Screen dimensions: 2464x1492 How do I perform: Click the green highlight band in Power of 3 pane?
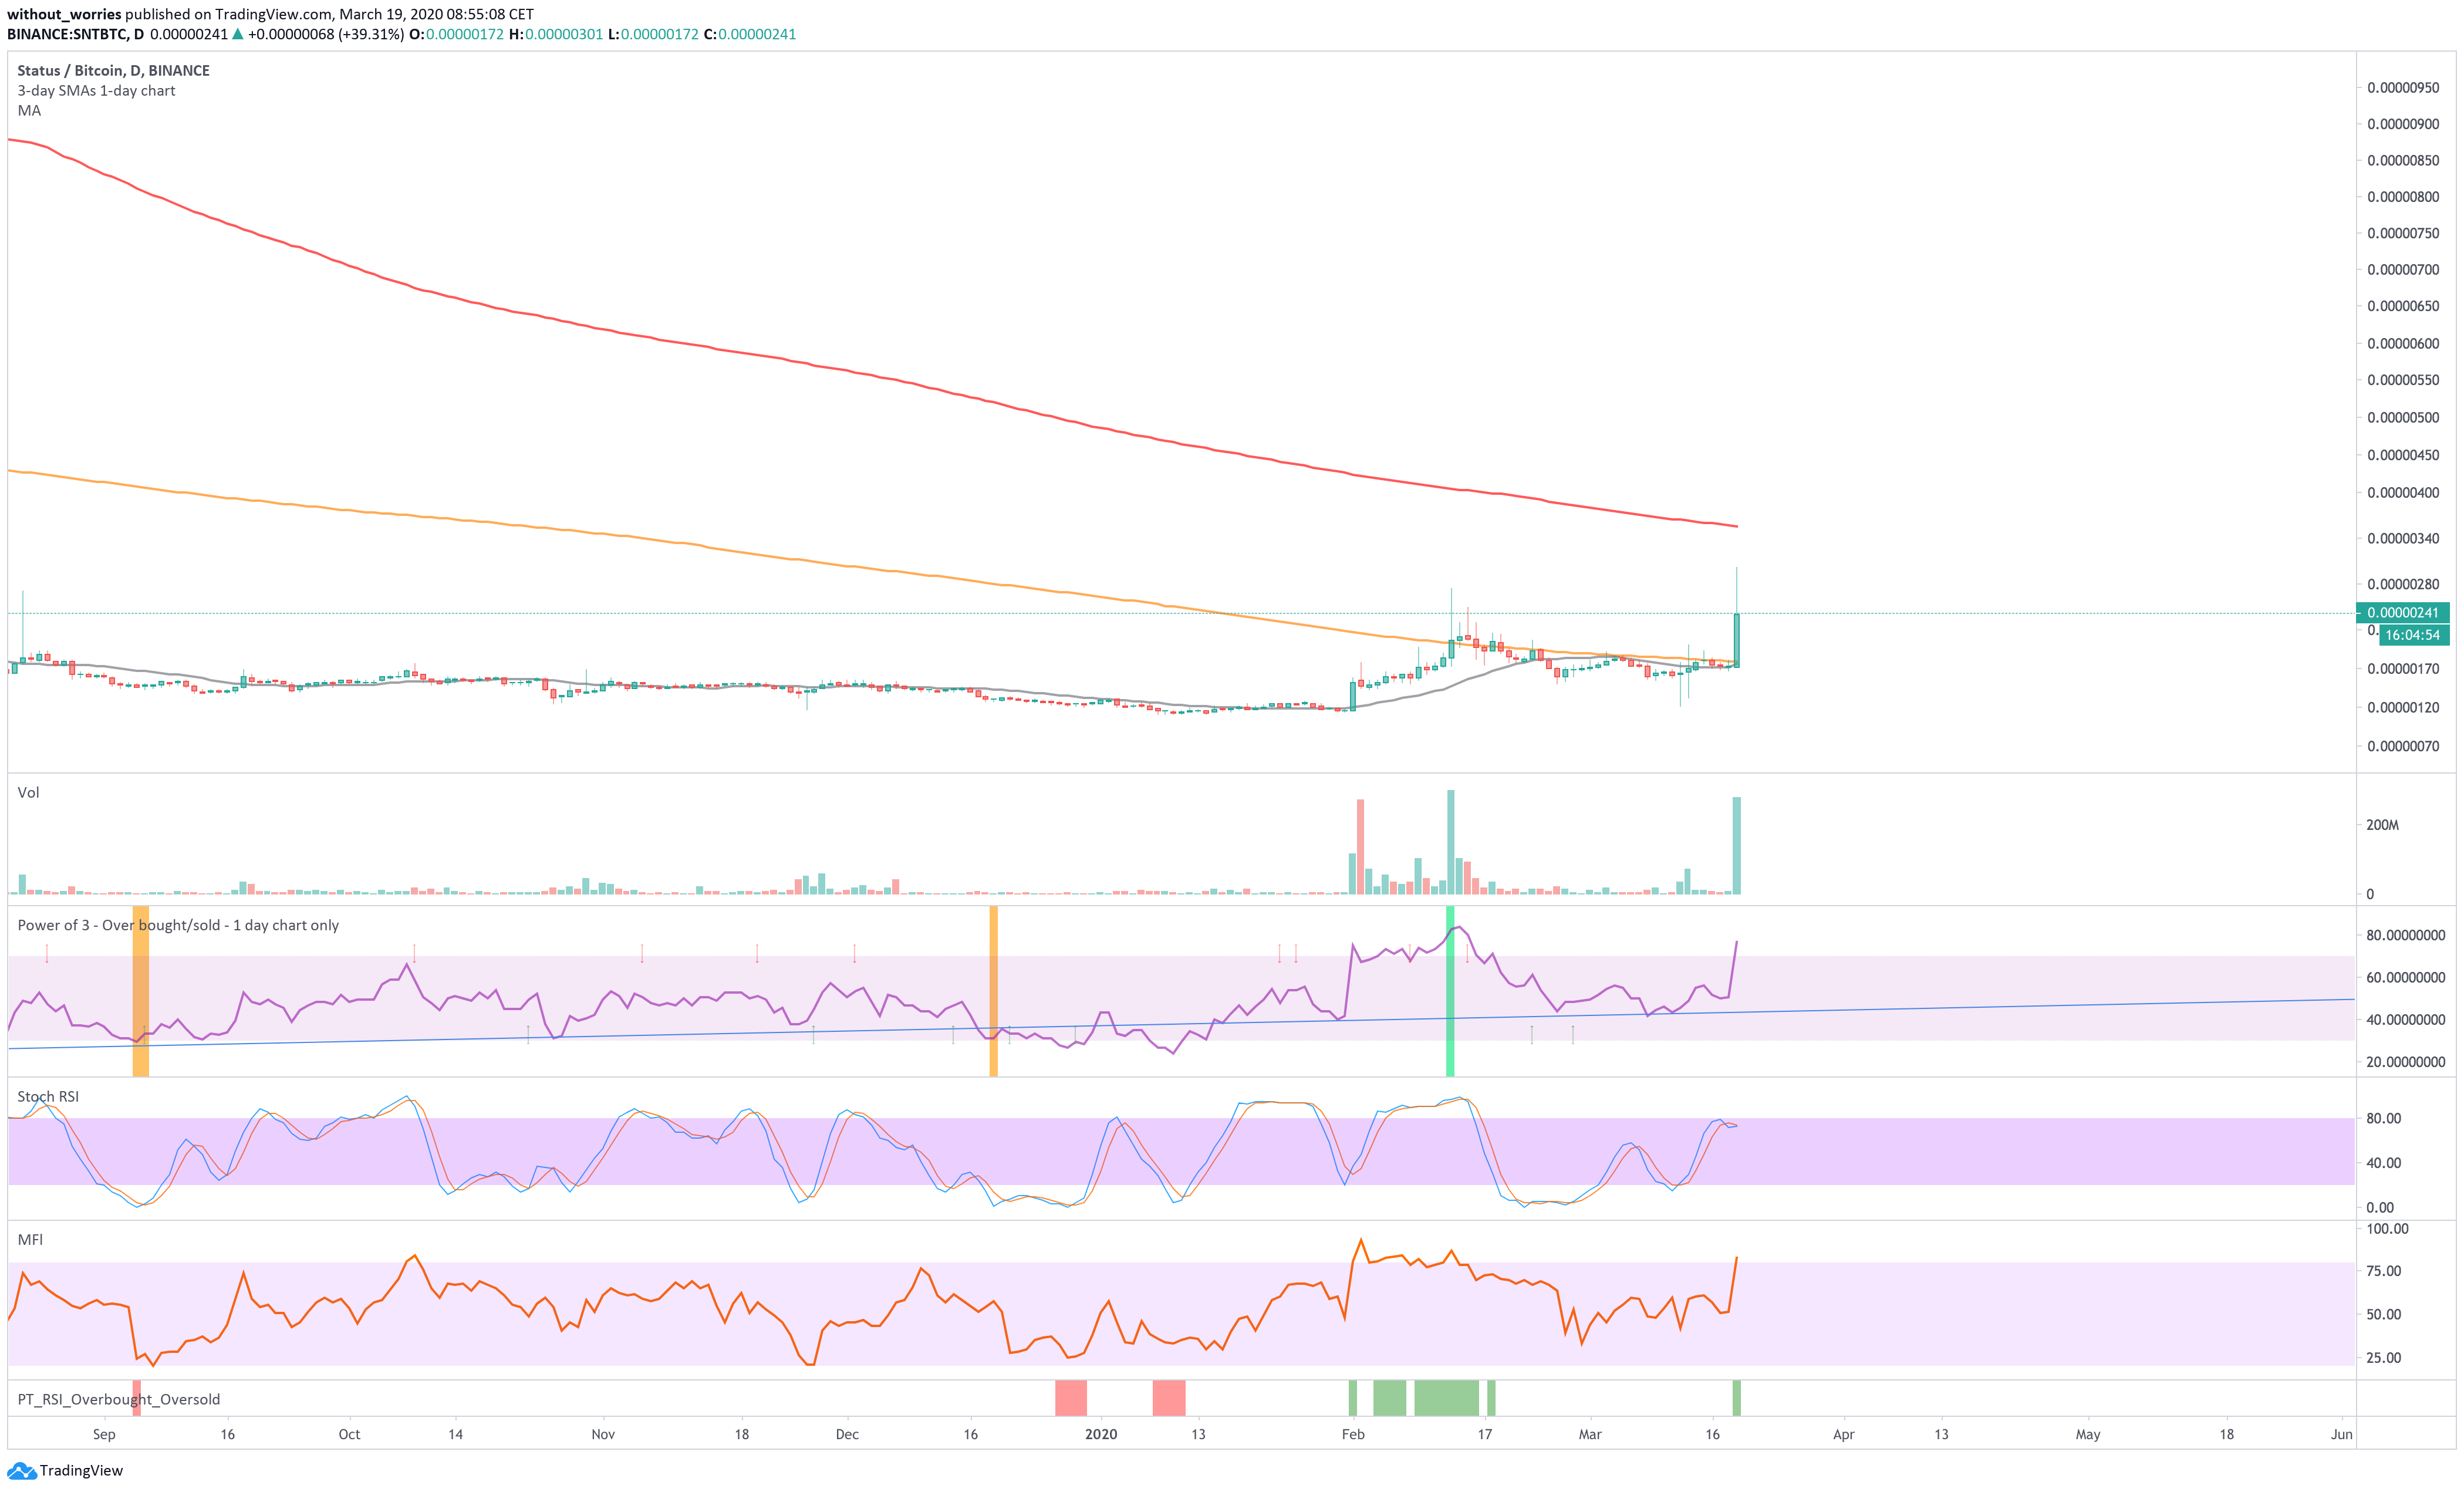click(1450, 991)
